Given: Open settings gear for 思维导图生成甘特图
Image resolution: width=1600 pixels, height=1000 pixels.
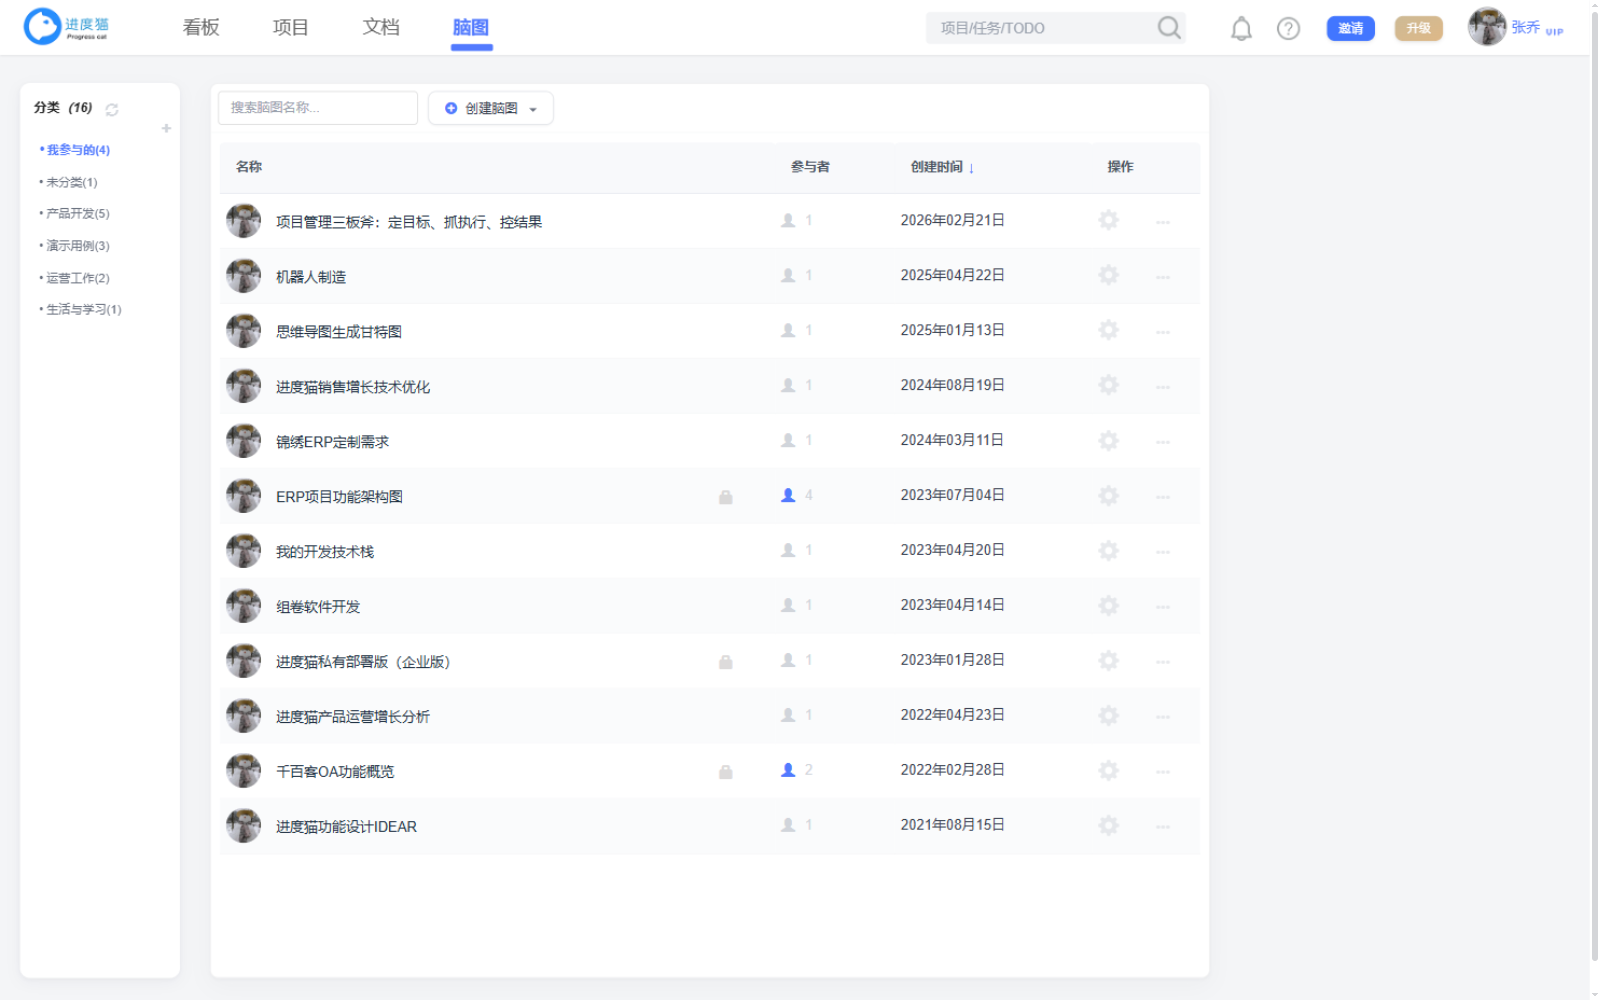Looking at the screenshot, I should [1108, 330].
